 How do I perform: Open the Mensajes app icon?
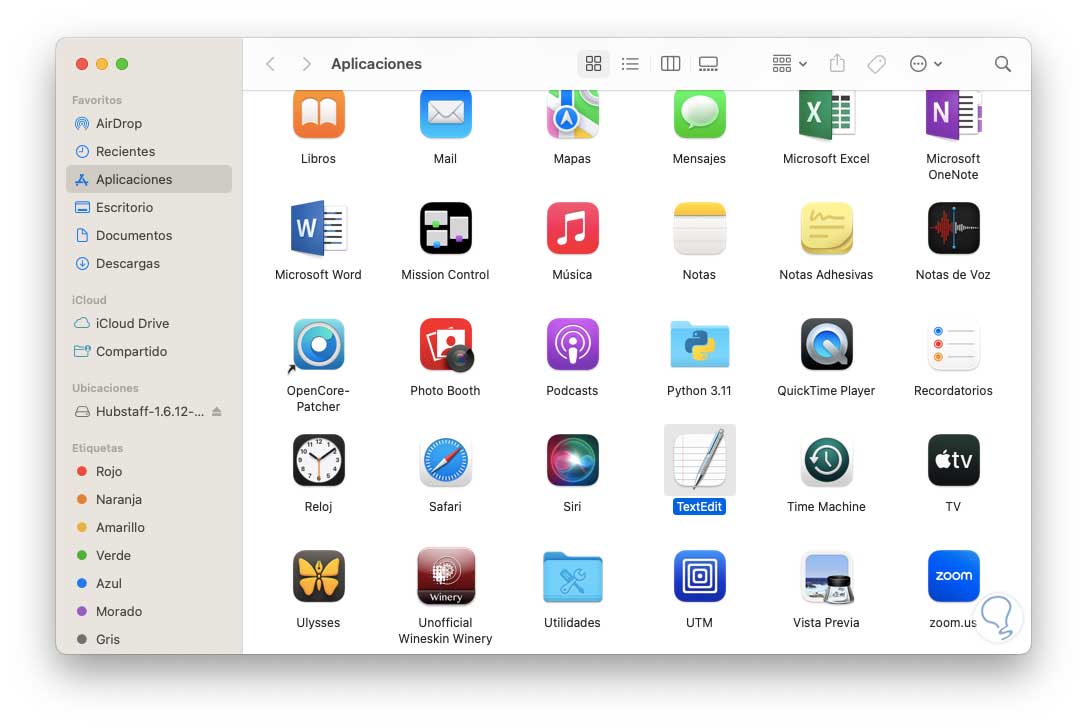point(699,114)
